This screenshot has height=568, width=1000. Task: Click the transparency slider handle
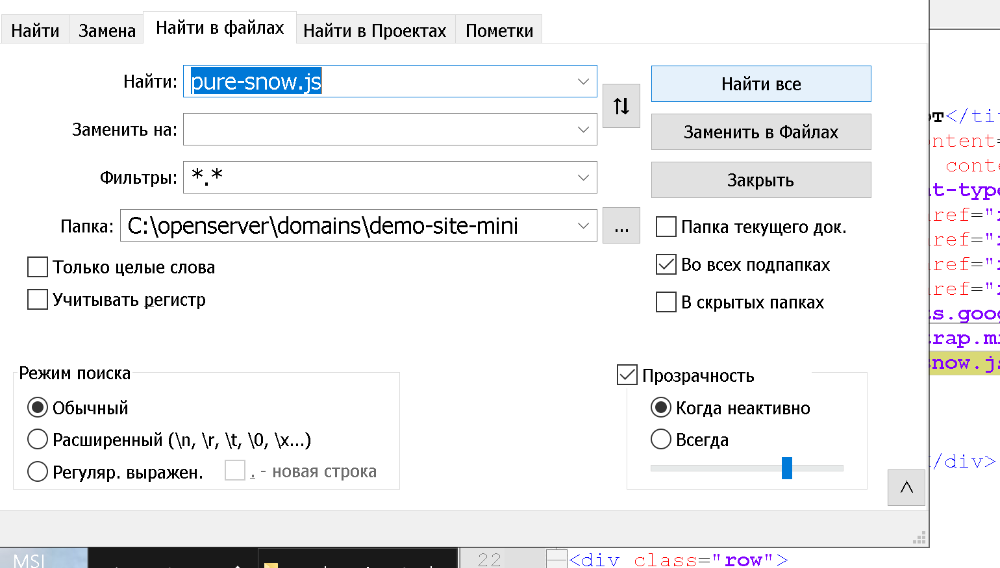(787, 467)
